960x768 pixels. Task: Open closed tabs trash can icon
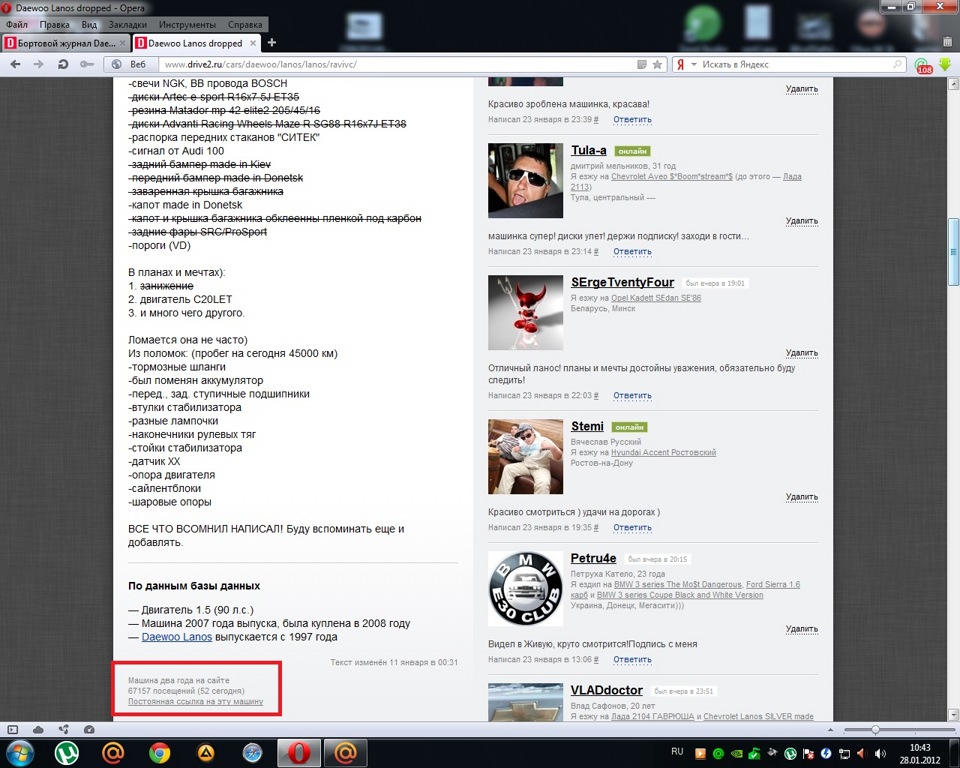(947, 42)
